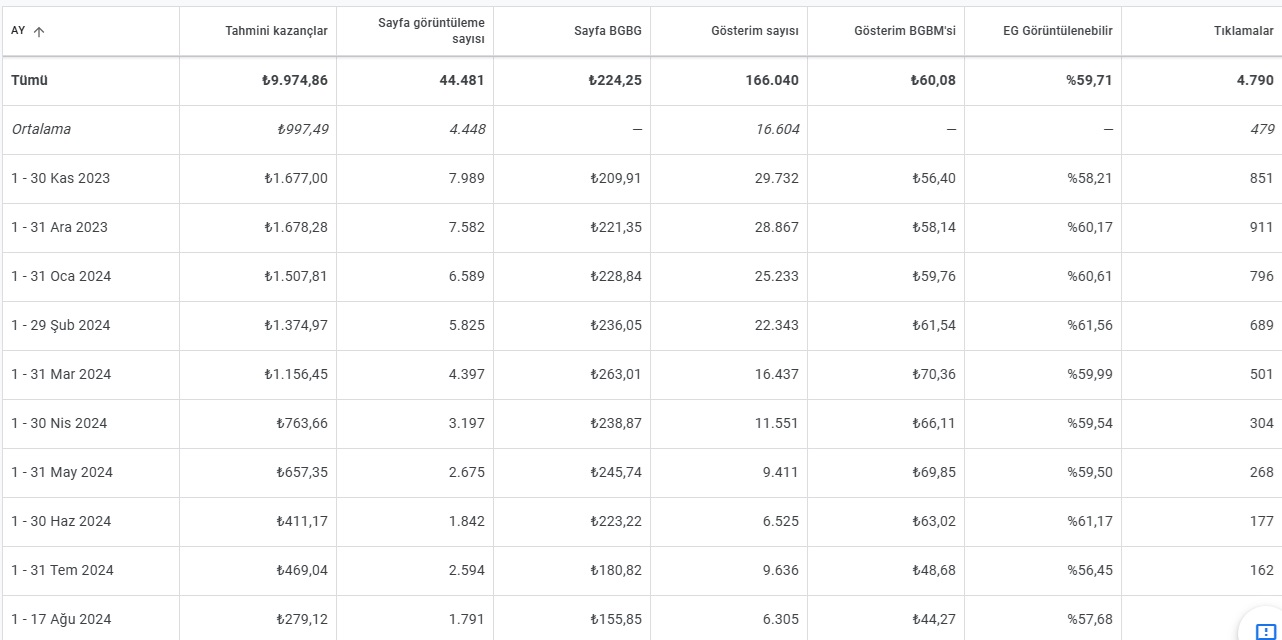This screenshot has height=640, width=1282.
Task: Select the 1 - 31 Oca 2024 row
Action: pyautogui.click(x=641, y=277)
